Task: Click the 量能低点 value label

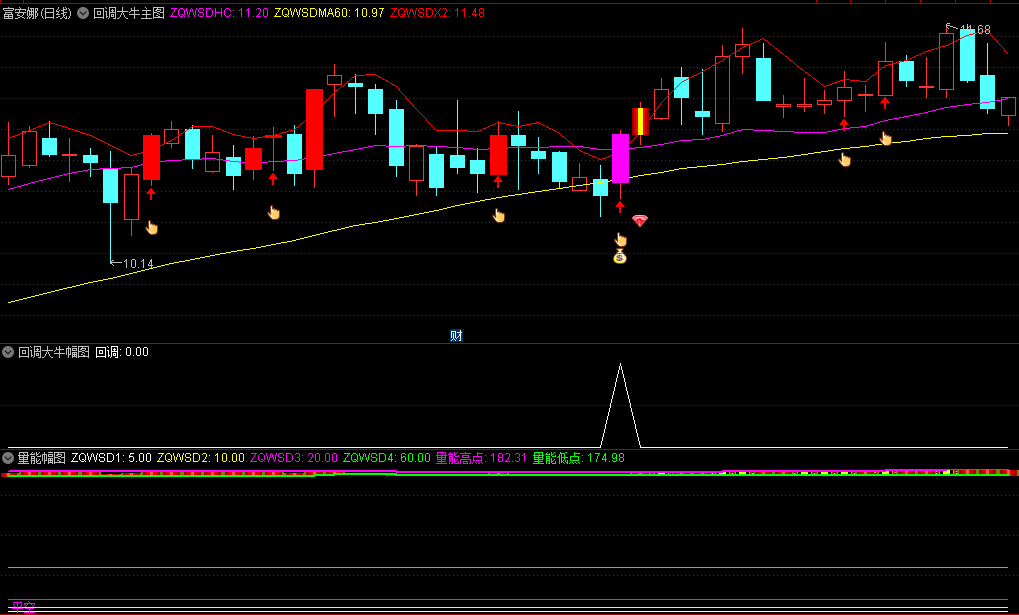Action: coord(578,458)
